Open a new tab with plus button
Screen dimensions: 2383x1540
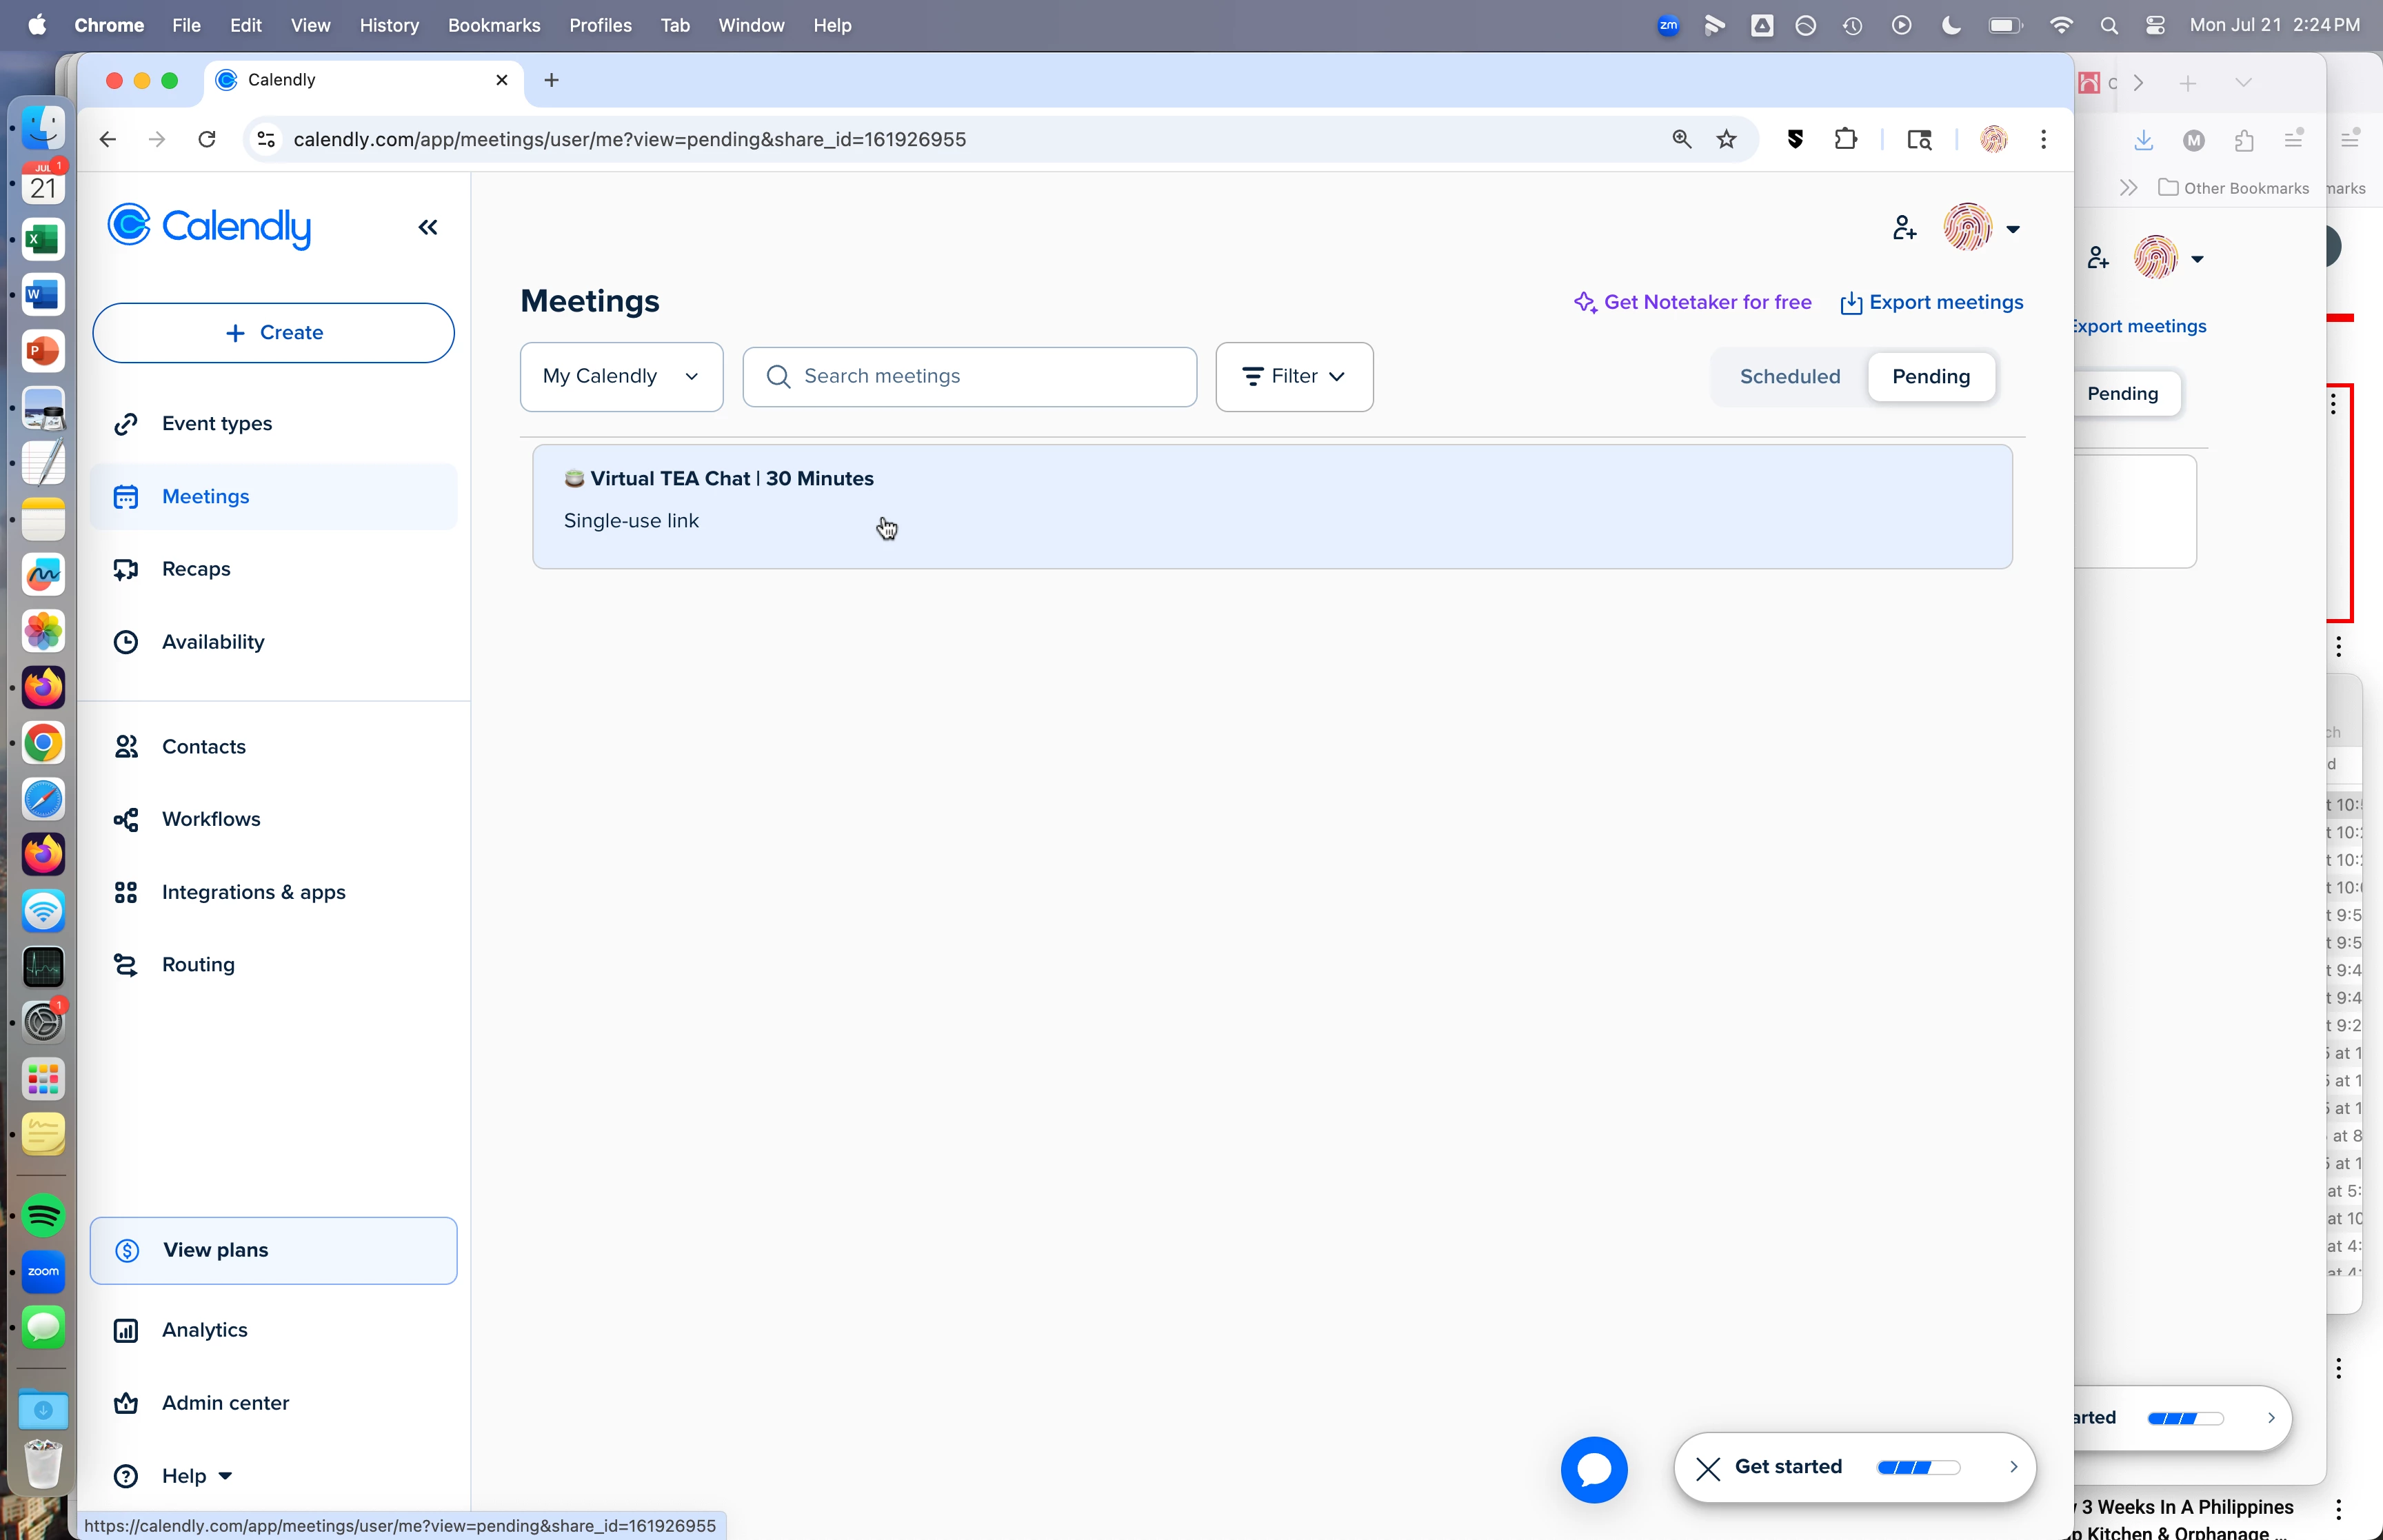pyautogui.click(x=551, y=80)
